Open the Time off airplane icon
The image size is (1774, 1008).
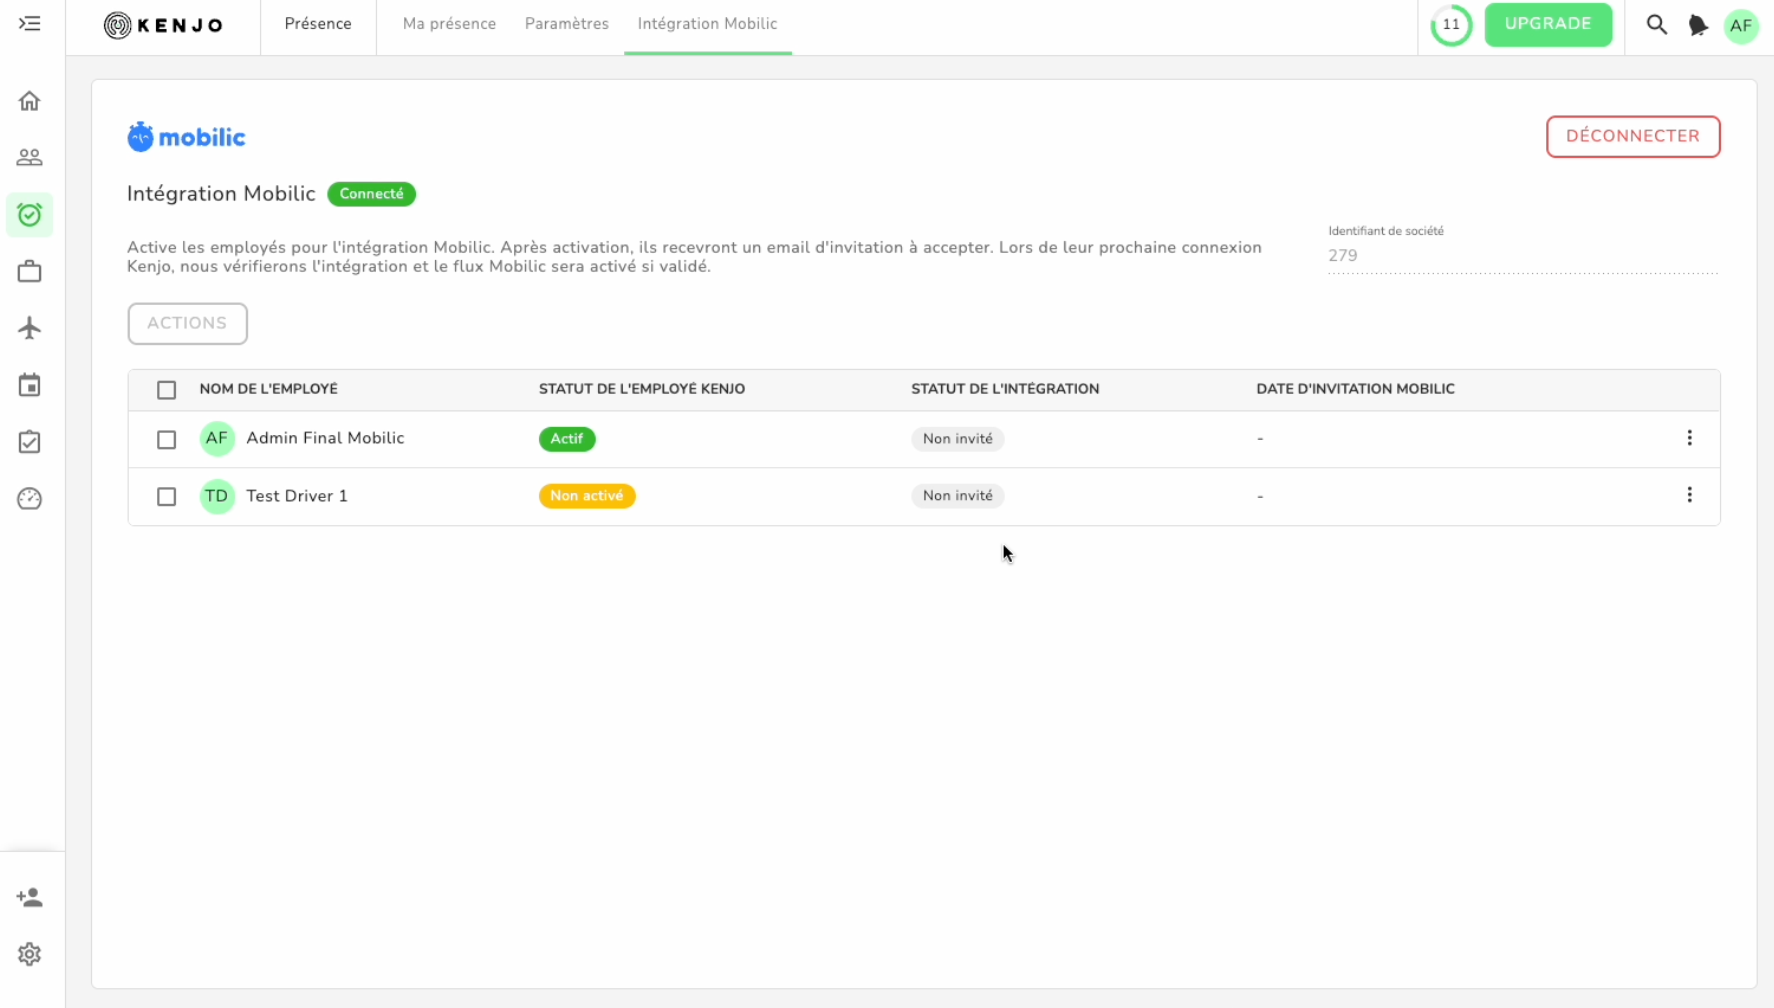(30, 328)
